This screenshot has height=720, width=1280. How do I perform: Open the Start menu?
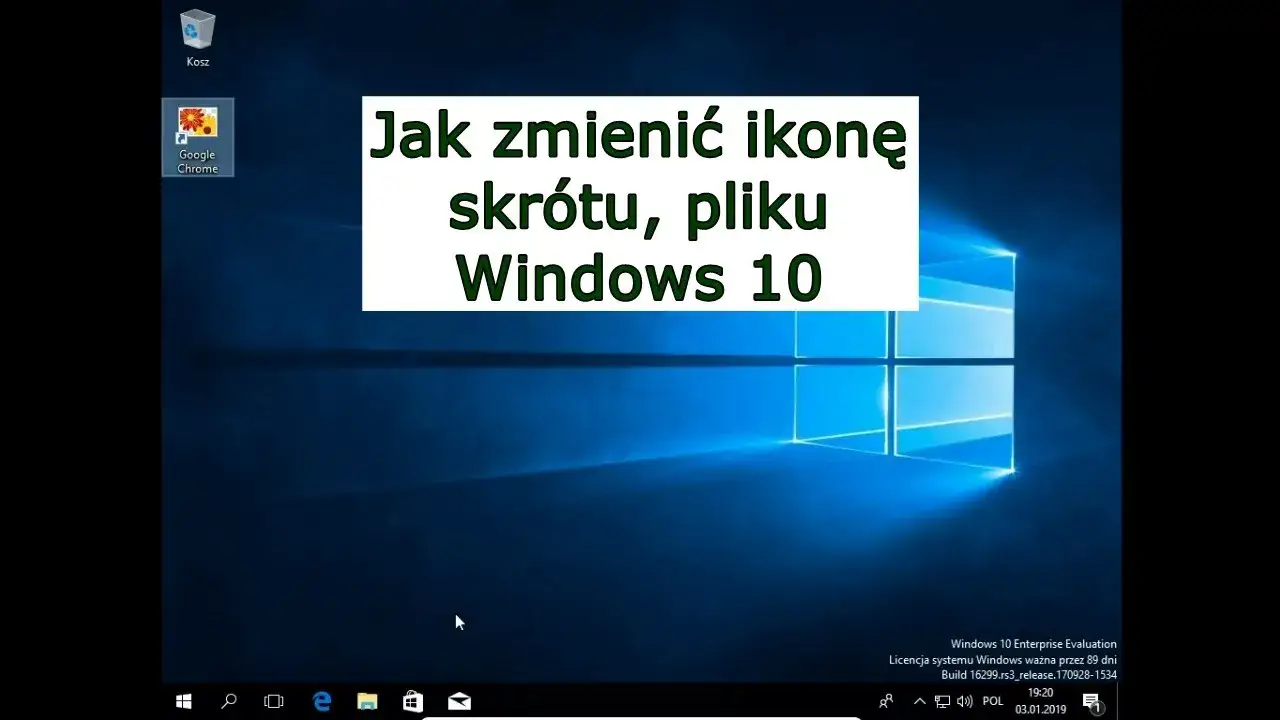coord(183,701)
